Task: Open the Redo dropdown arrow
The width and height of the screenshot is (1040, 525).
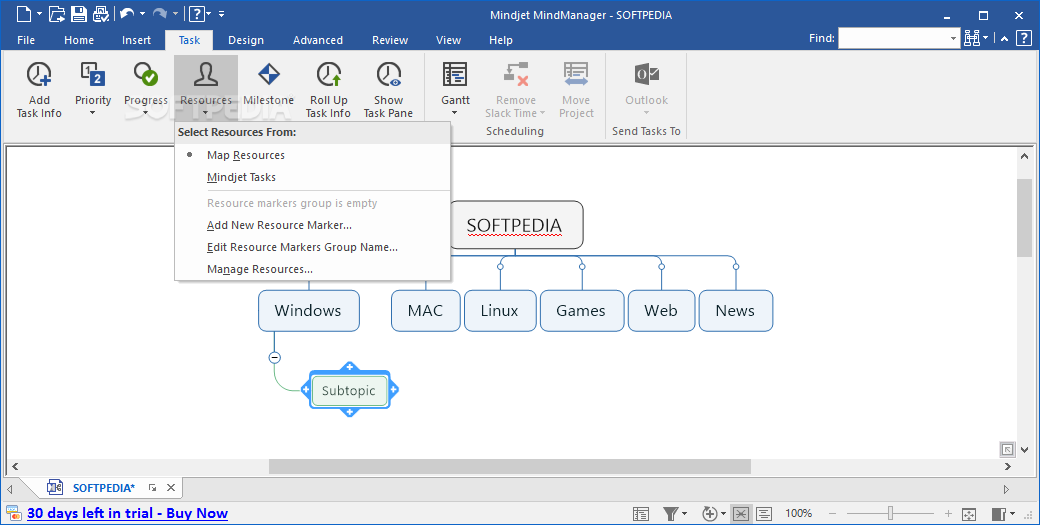Action: pyautogui.click(x=176, y=14)
